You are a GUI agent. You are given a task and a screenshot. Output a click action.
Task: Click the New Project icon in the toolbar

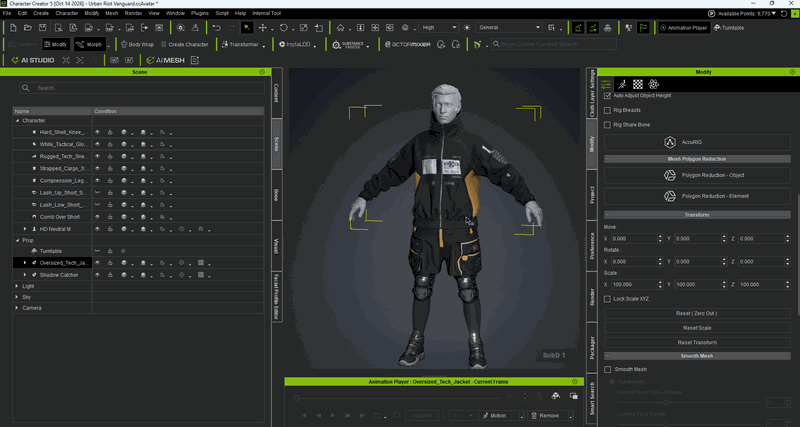13,28
